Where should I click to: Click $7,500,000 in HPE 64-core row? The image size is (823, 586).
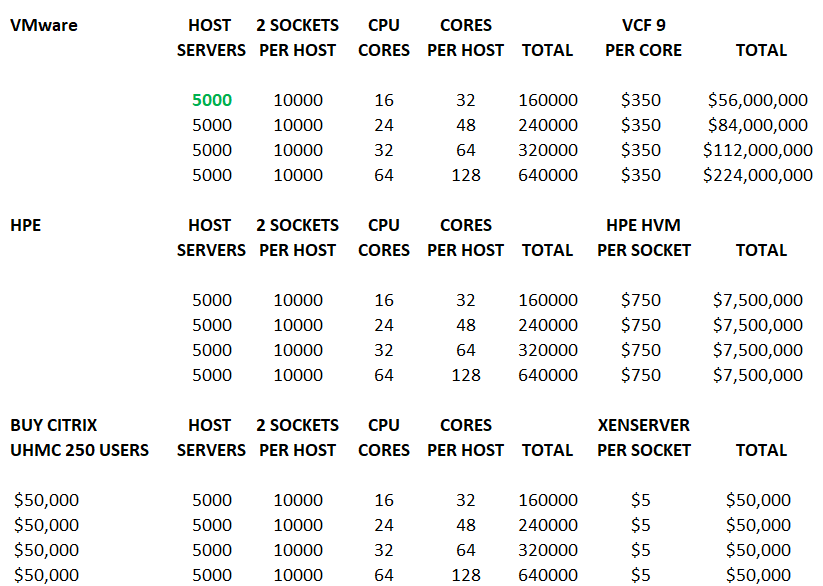757,375
